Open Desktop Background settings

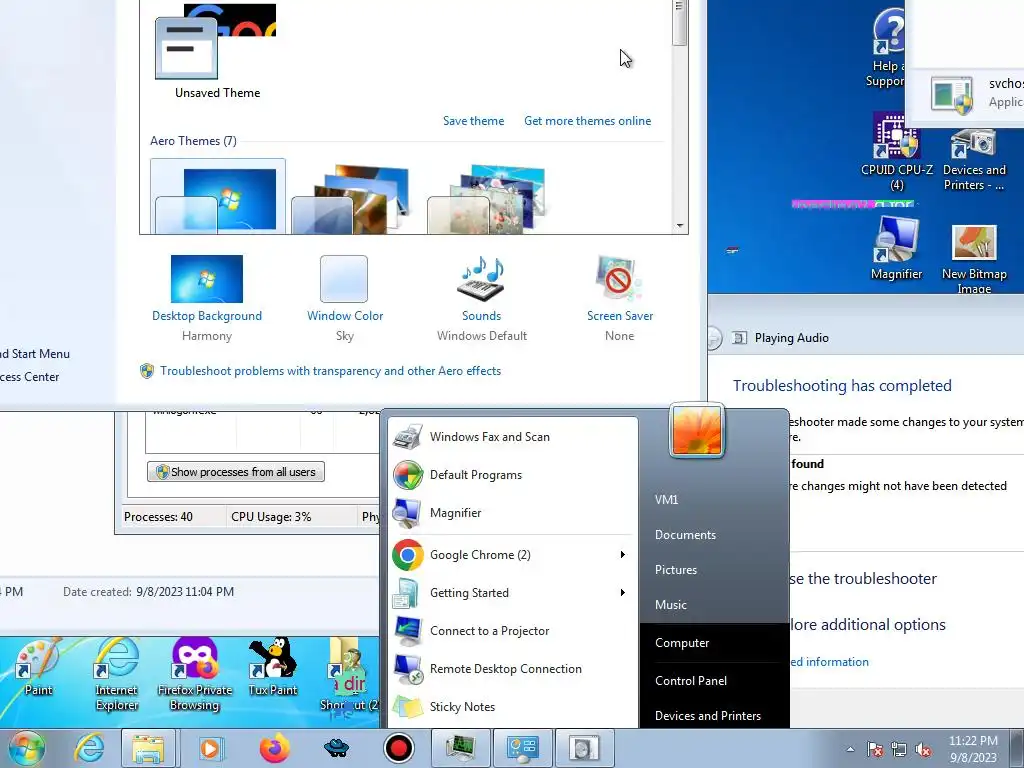coord(206,298)
